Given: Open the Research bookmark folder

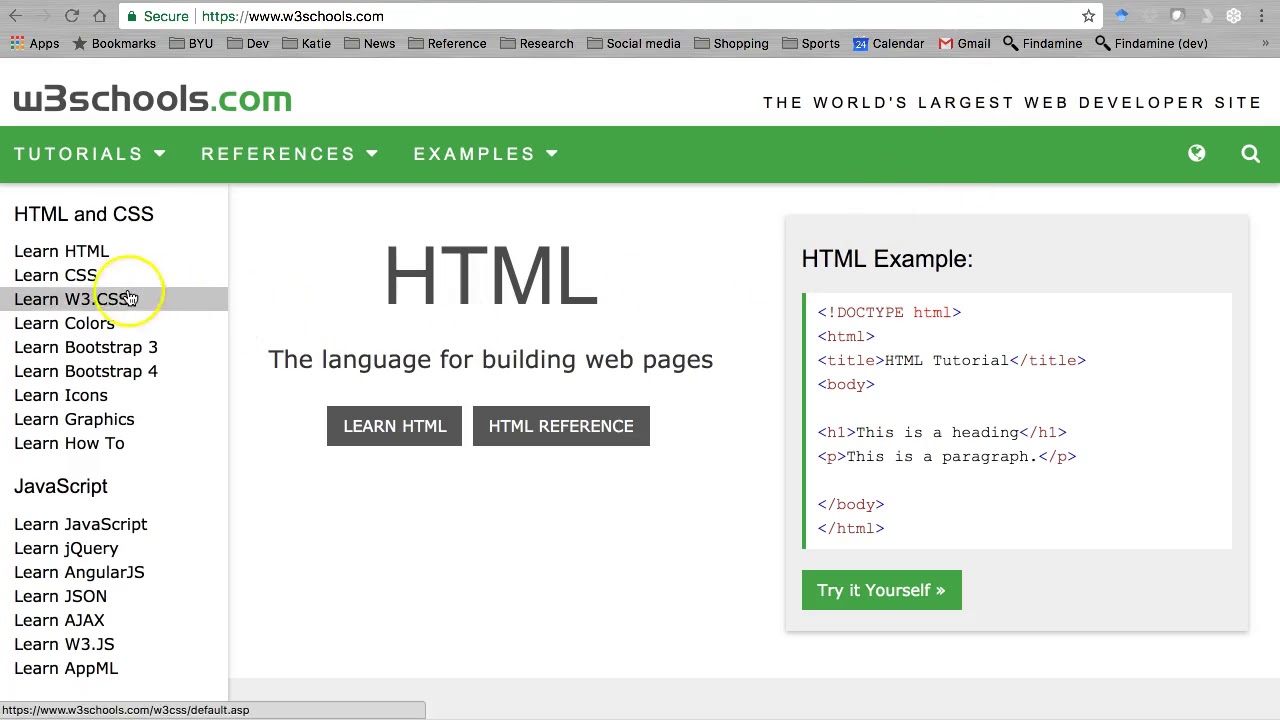Looking at the screenshot, I should click(536, 43).
